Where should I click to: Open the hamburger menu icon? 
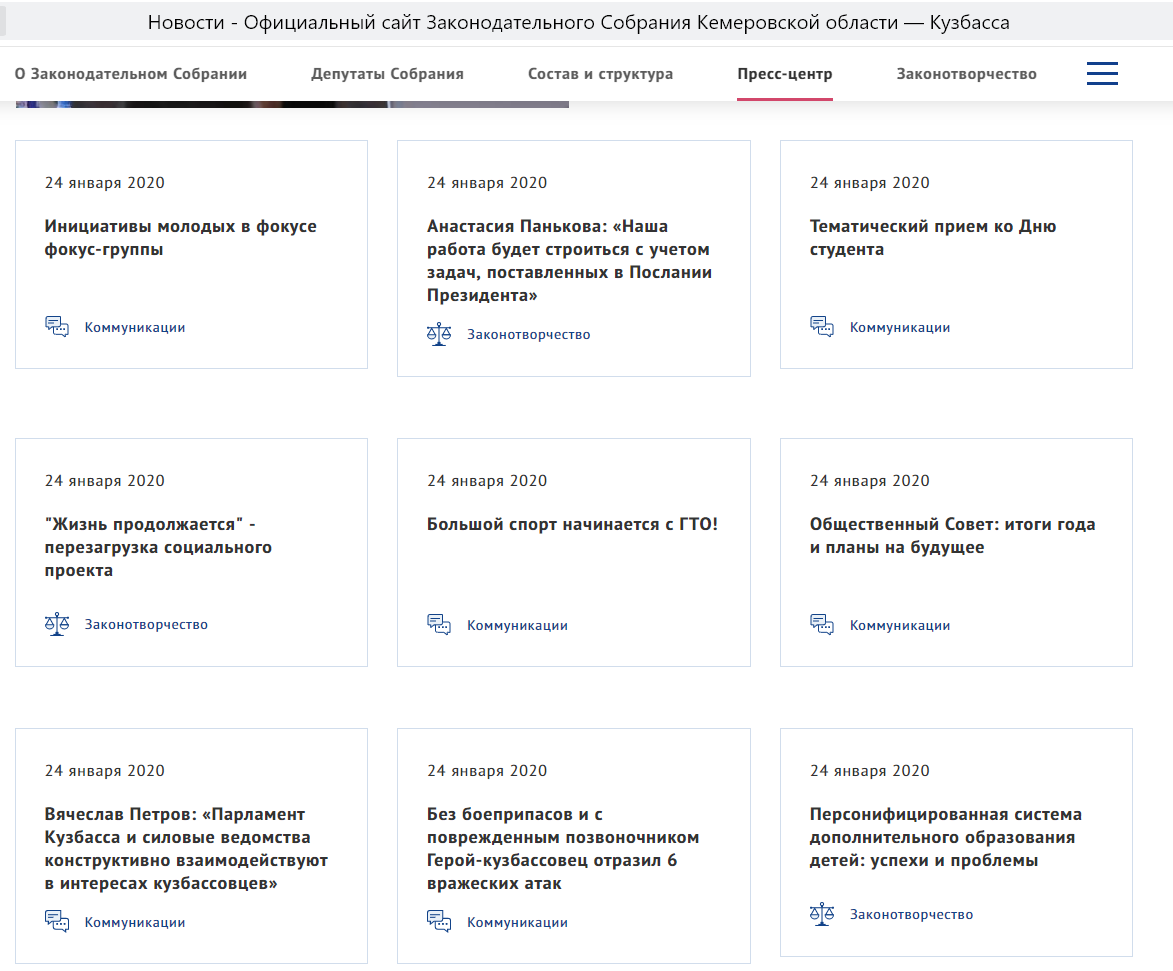pyautogui.click(x=1102, y=73)
